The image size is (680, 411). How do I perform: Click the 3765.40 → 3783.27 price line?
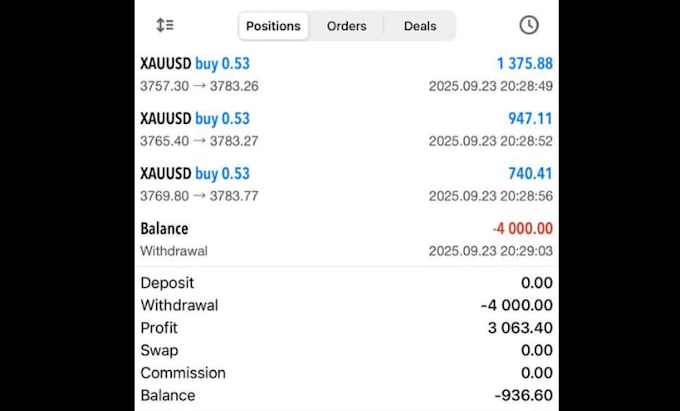(199, 141)
